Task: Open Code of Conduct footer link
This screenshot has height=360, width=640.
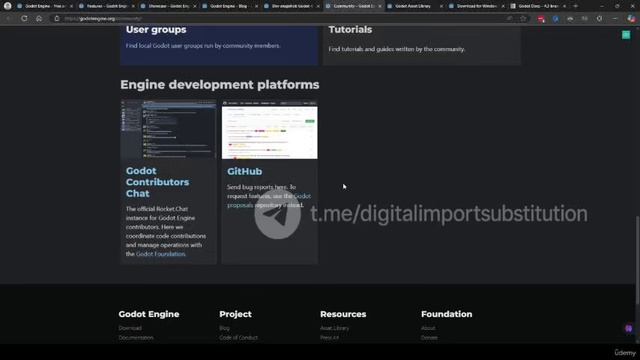Action: 238,338
